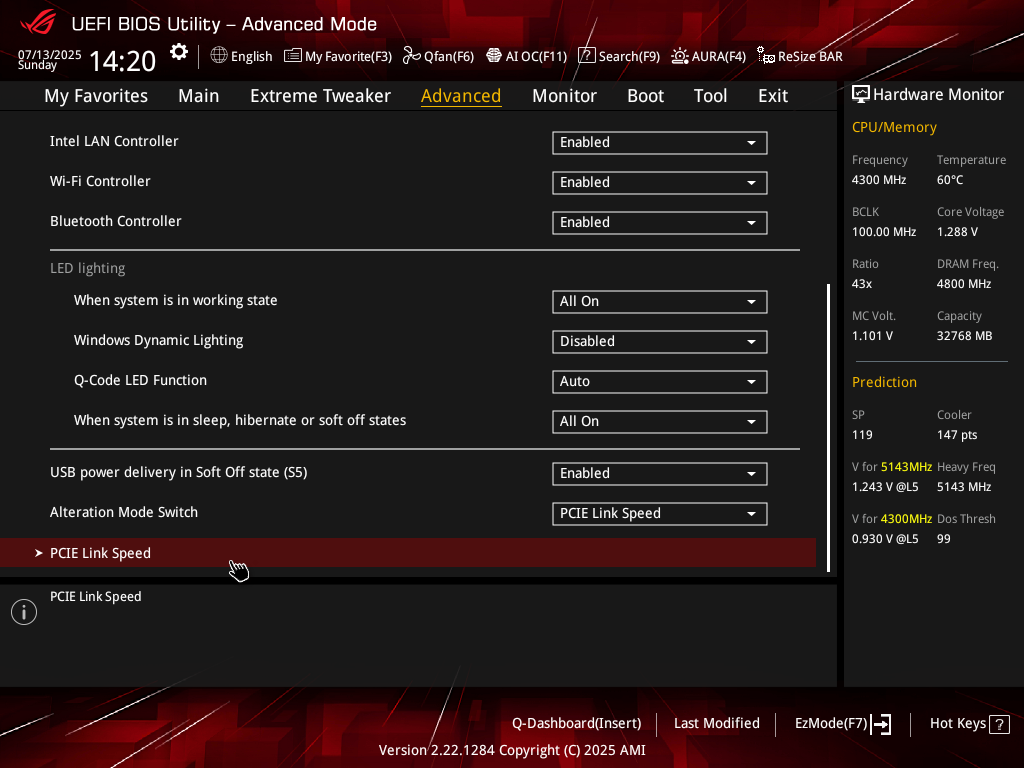1024x768 pixels.
Task: Click the settings list scrollbar
Action: coord(829,428)
